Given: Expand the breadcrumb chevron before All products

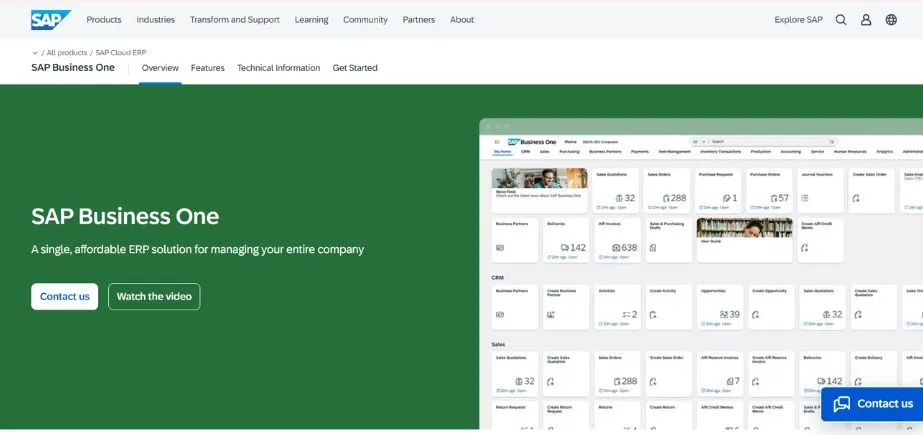Looking at the screenshot, I should pyautogui.click(x=35, y=53).
